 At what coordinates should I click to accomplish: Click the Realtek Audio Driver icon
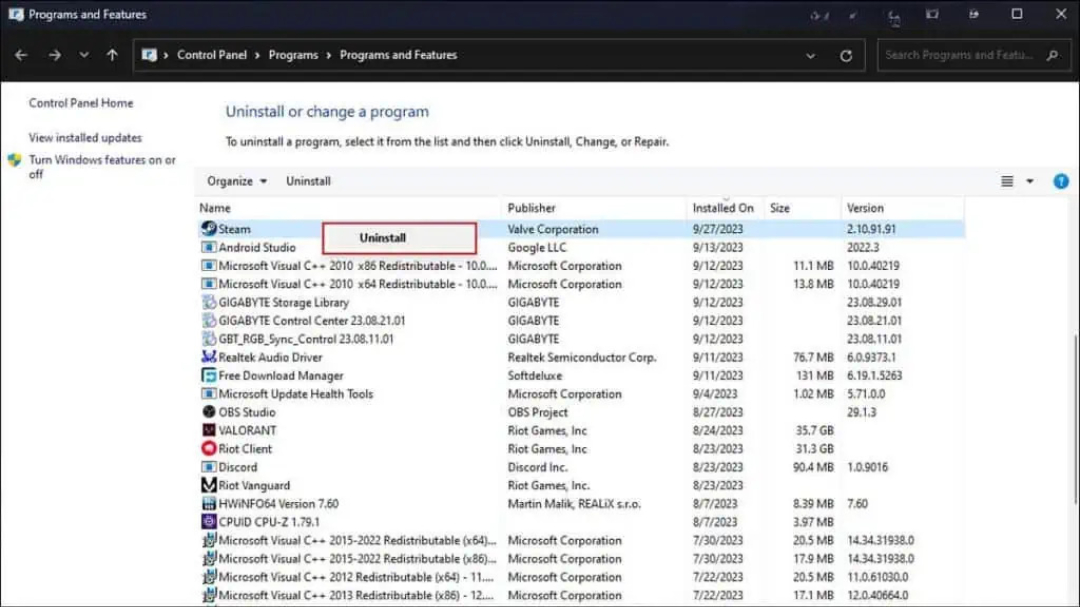[x=209, y=357]
